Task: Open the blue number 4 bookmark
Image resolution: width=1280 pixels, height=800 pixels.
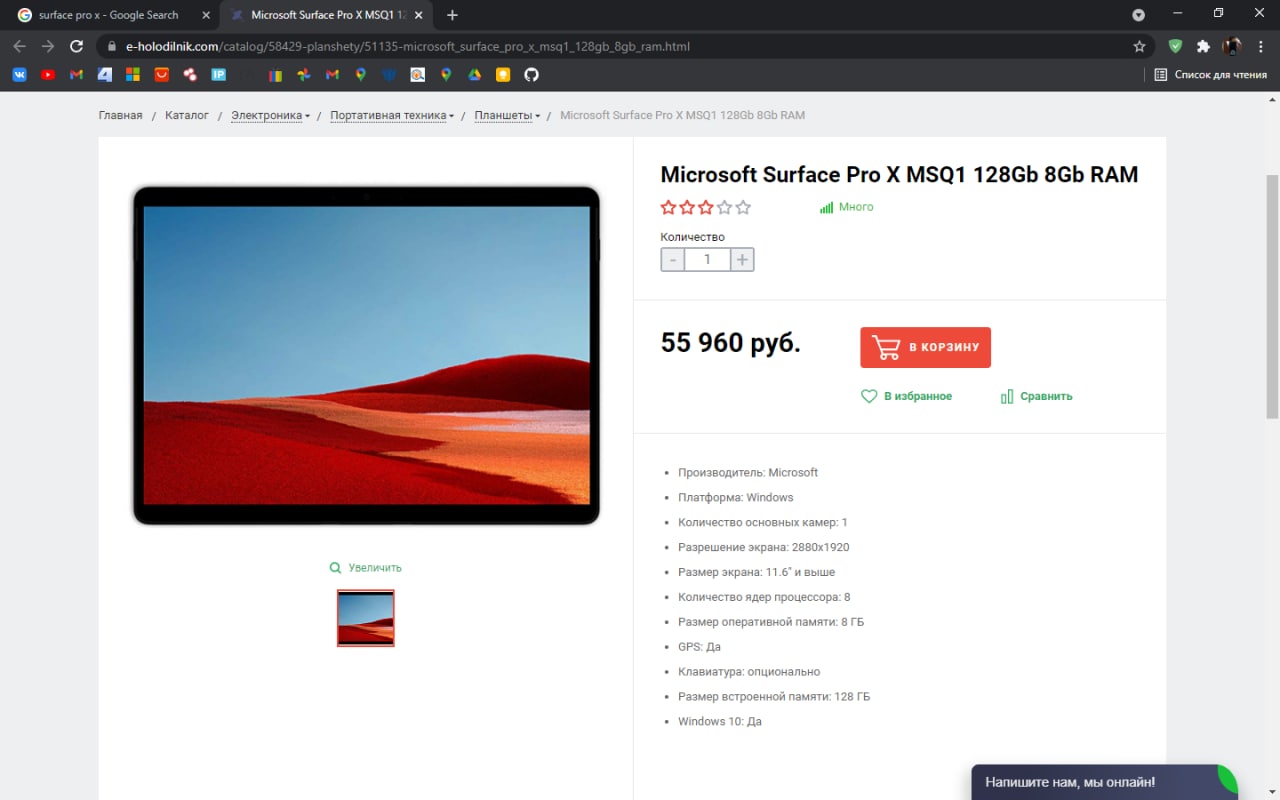Action: [x=105, y=75]
